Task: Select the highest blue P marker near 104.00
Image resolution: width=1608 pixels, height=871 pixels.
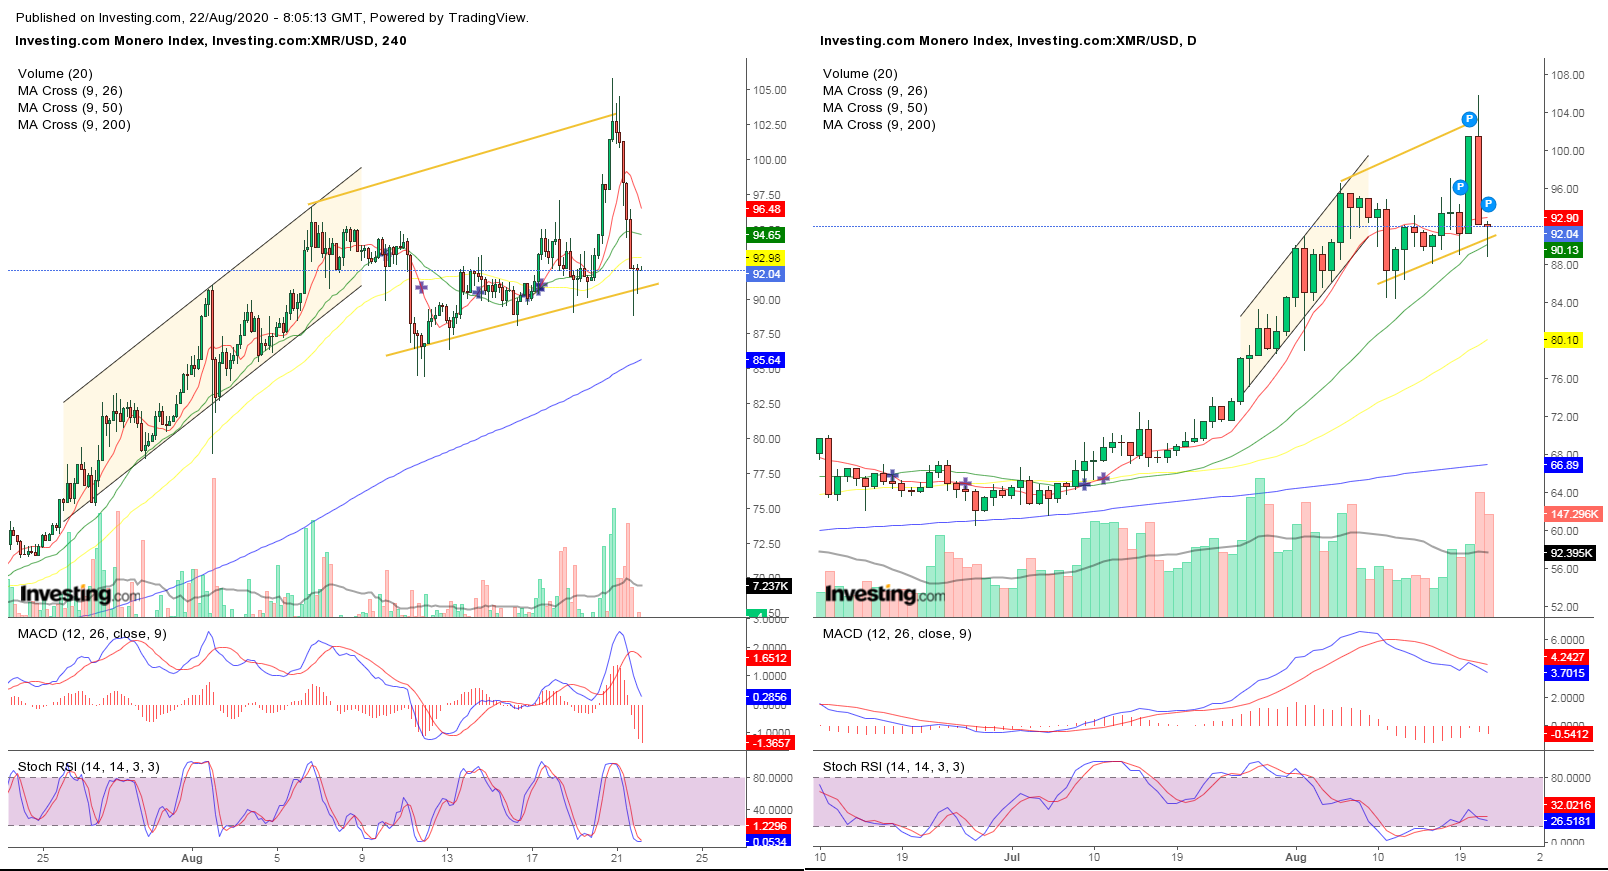Action: coord(1469,120)
